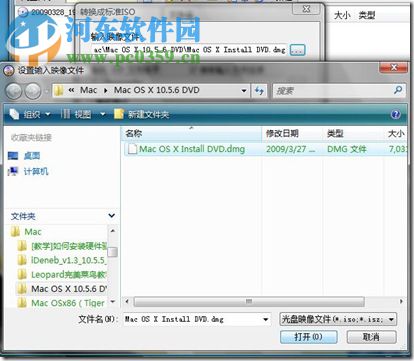Select Mac OSx86 (Tiger folder in tree
This screenshot has width=414, height=361.
pos(68,303)
